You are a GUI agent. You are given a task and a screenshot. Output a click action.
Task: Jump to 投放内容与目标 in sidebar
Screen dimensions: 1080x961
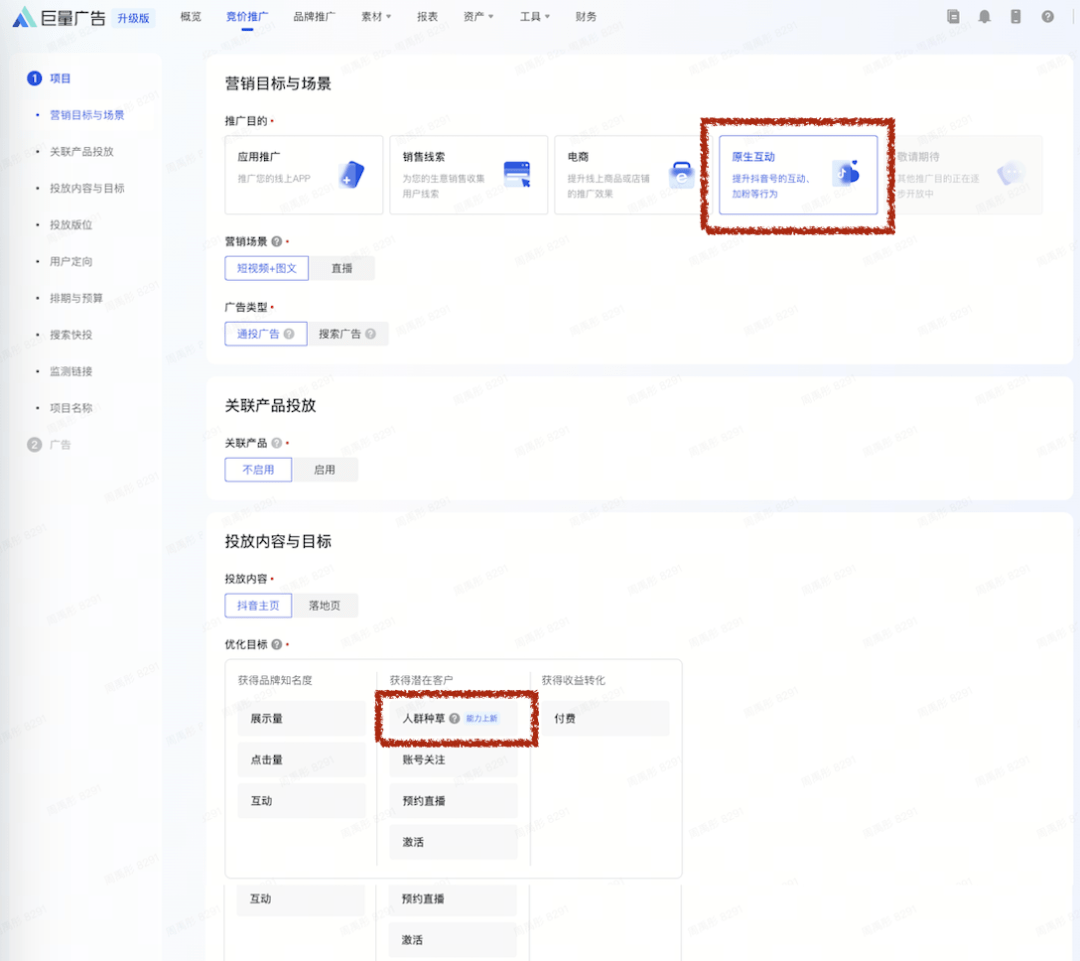click(87, 188)
